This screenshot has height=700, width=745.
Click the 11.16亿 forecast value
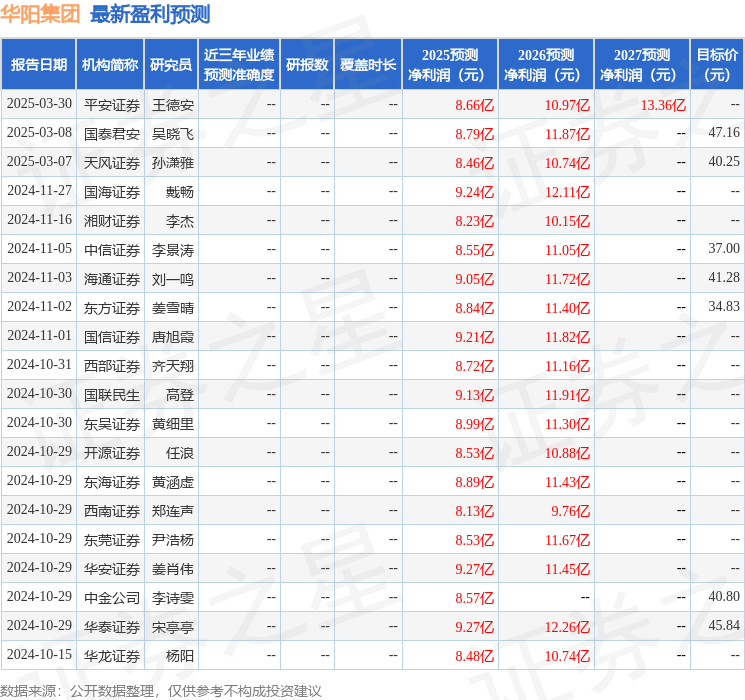click(567, 366)
